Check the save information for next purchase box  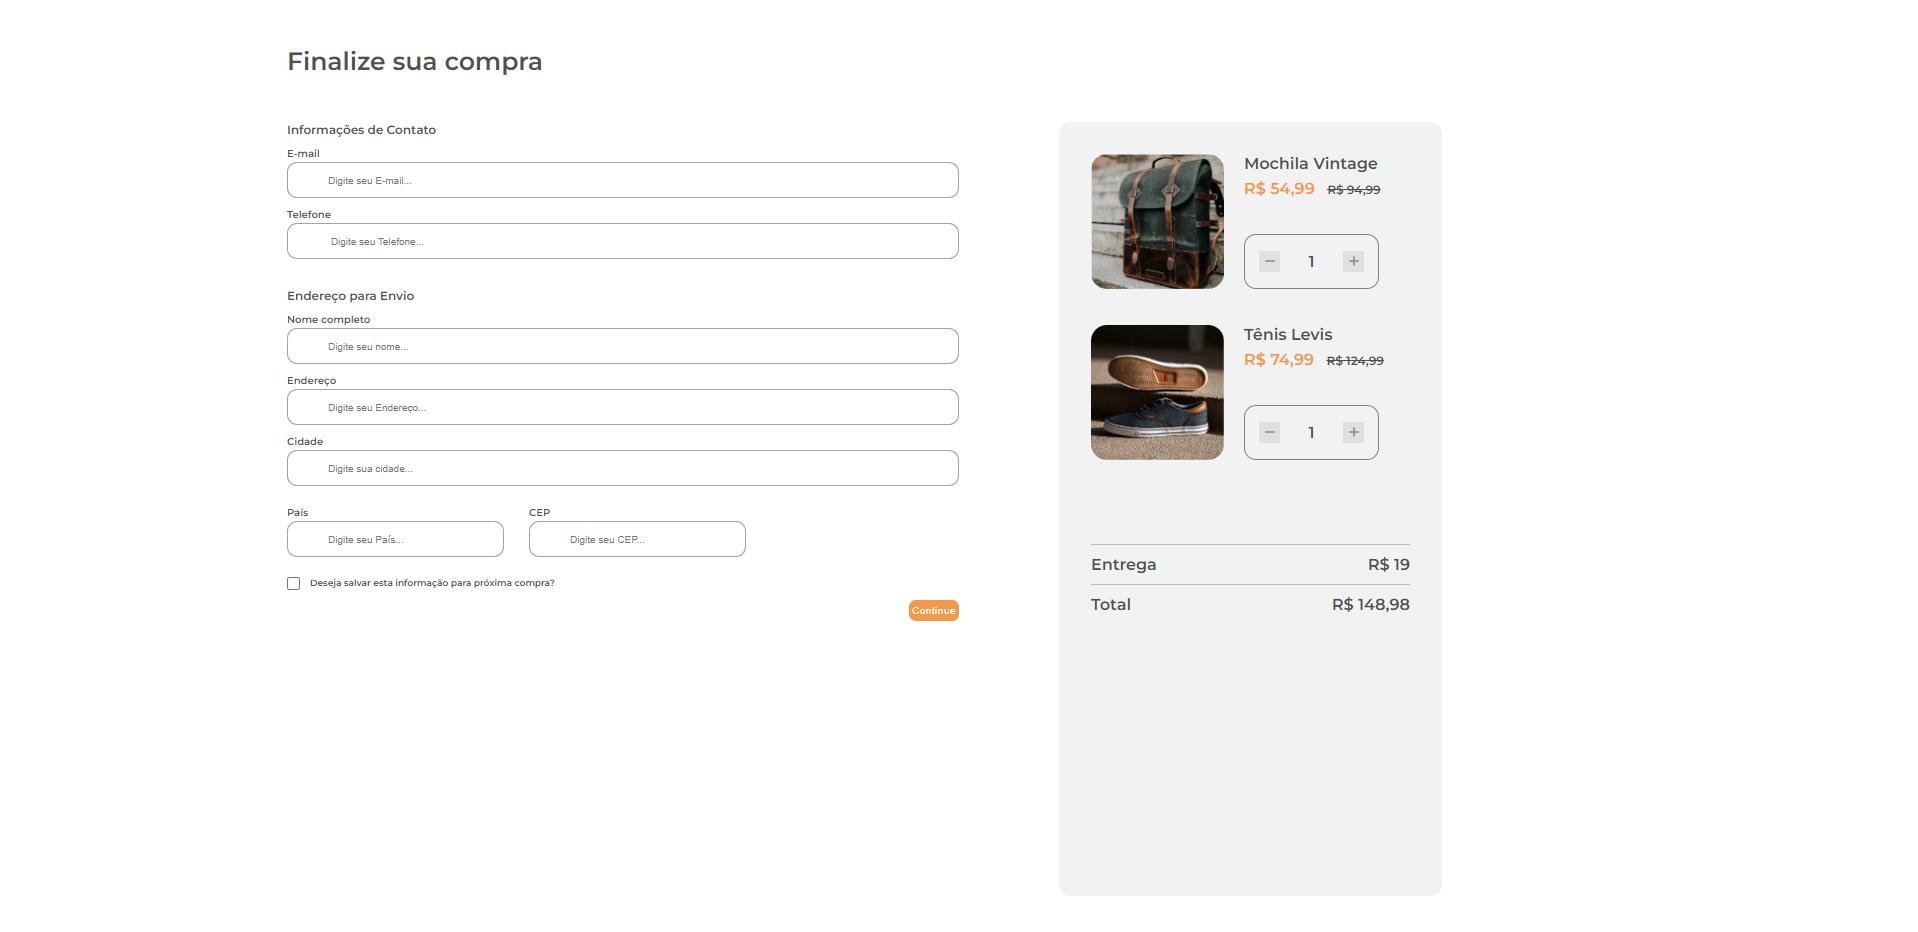click(293, 583)
